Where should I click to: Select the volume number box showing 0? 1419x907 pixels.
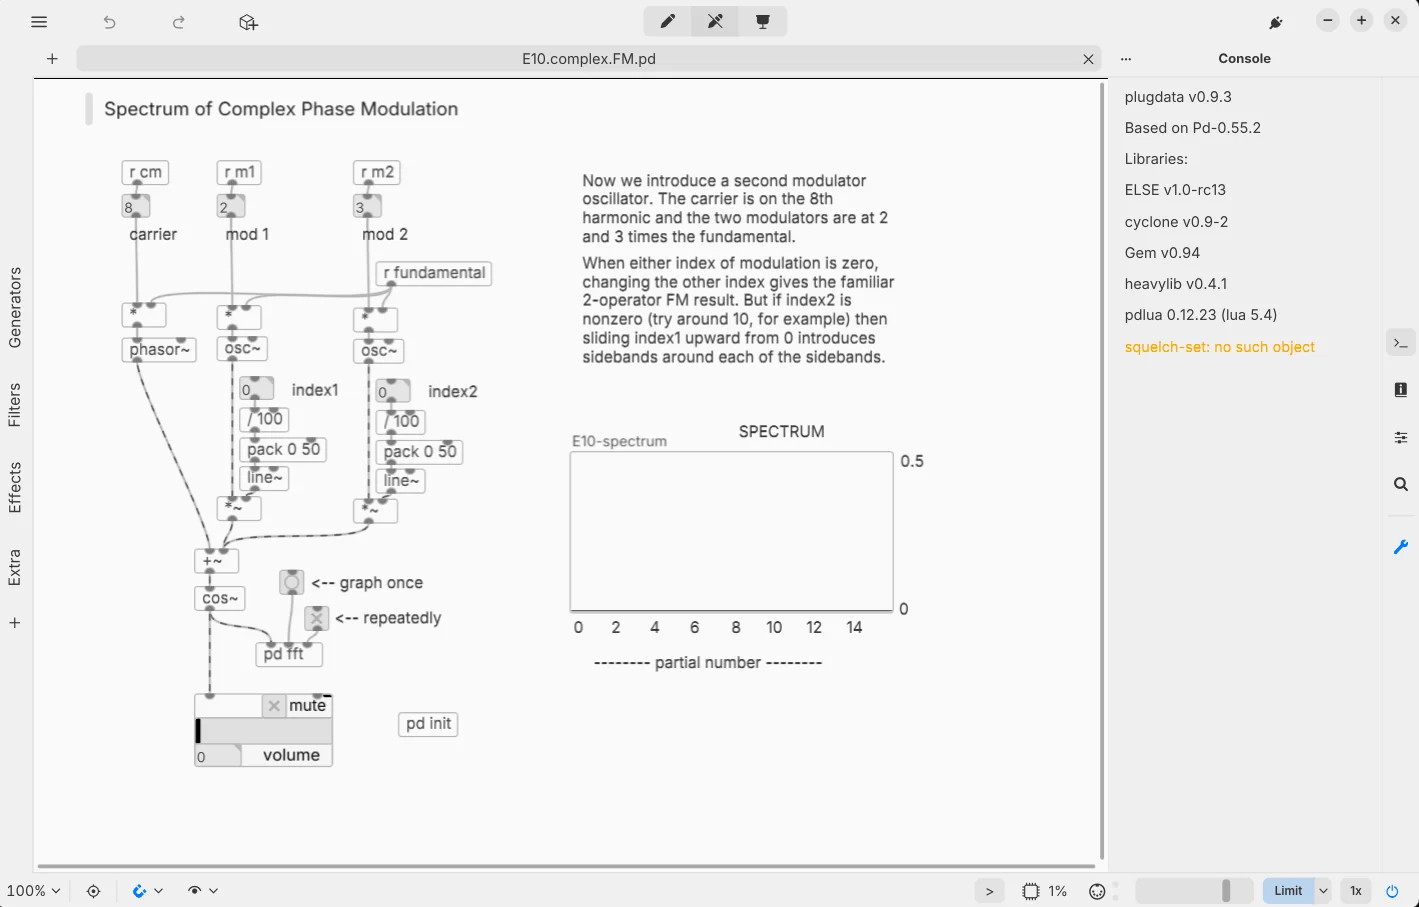pos(218,756)
